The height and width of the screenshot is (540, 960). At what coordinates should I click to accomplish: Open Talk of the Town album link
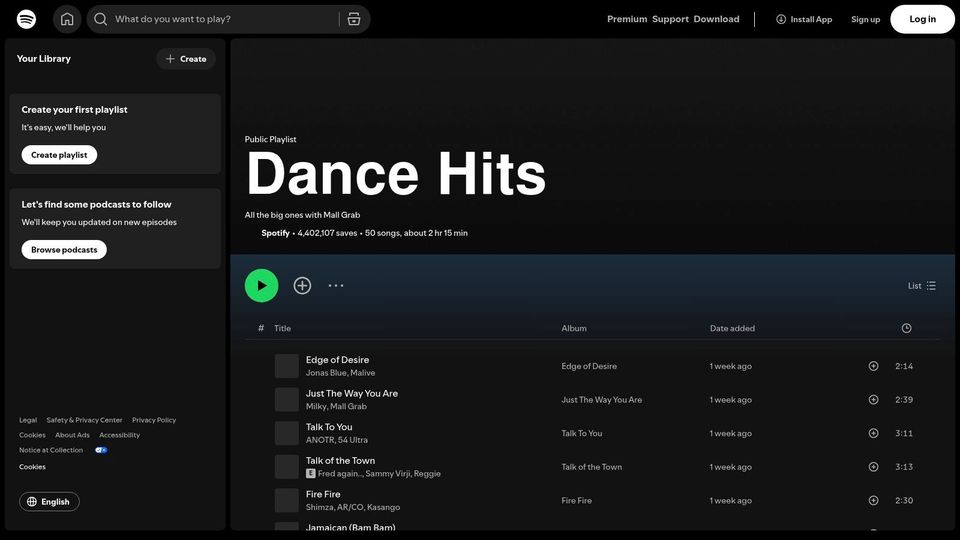(591, 467)
